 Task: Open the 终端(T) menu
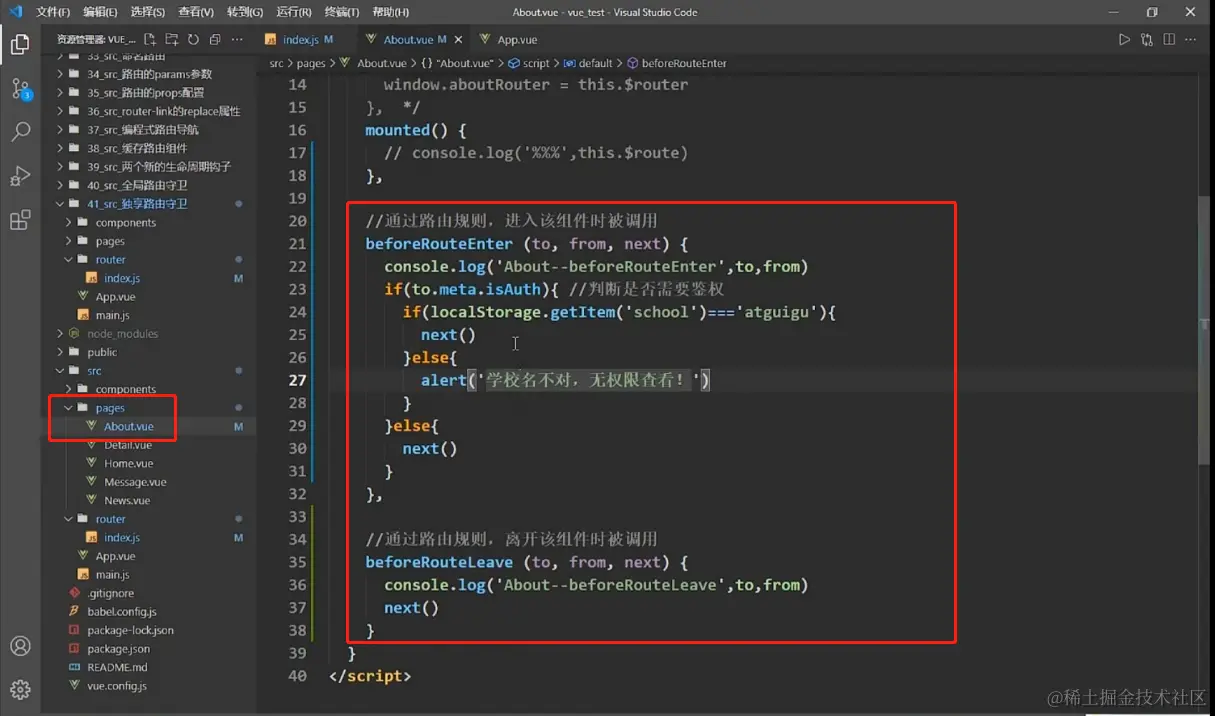click(341, 12)
